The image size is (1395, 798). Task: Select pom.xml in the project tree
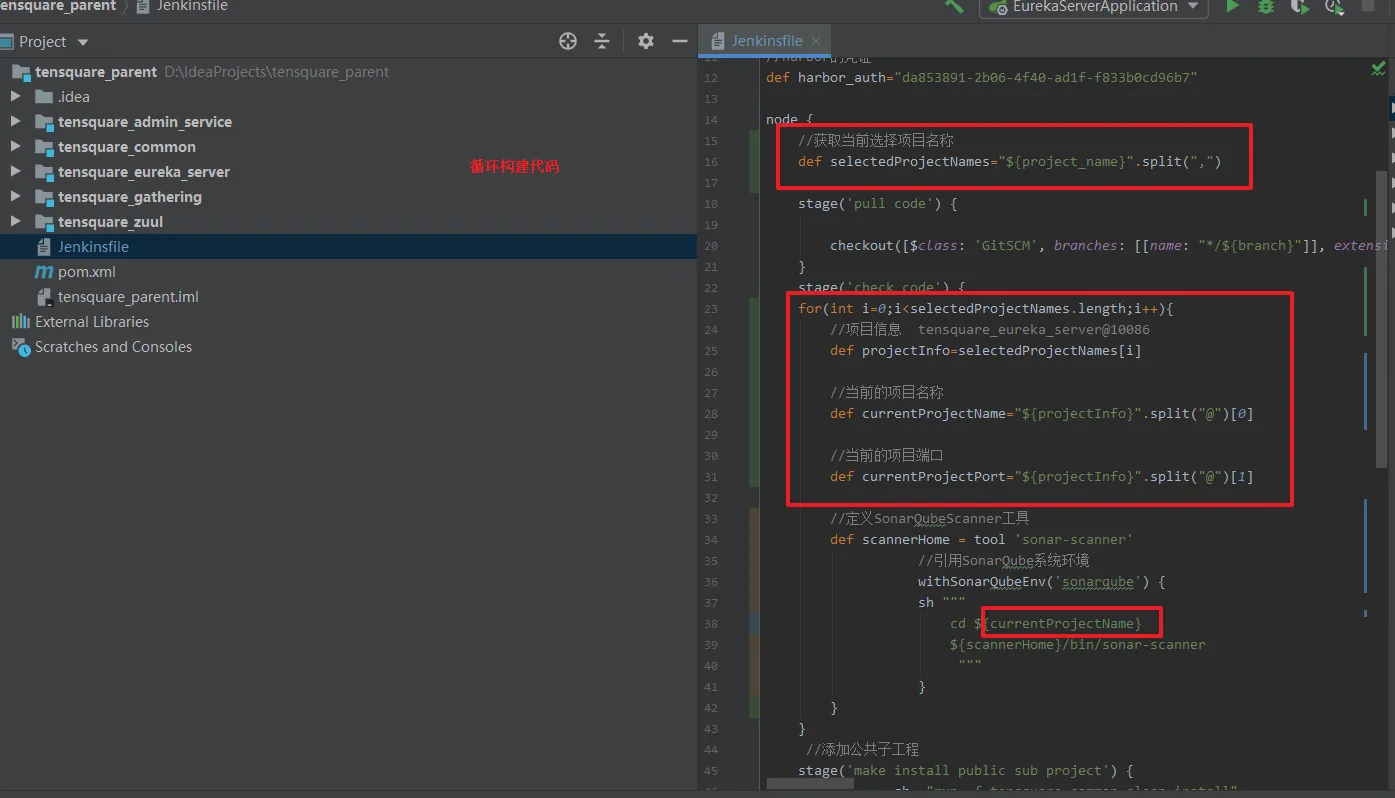click(86, 272)
